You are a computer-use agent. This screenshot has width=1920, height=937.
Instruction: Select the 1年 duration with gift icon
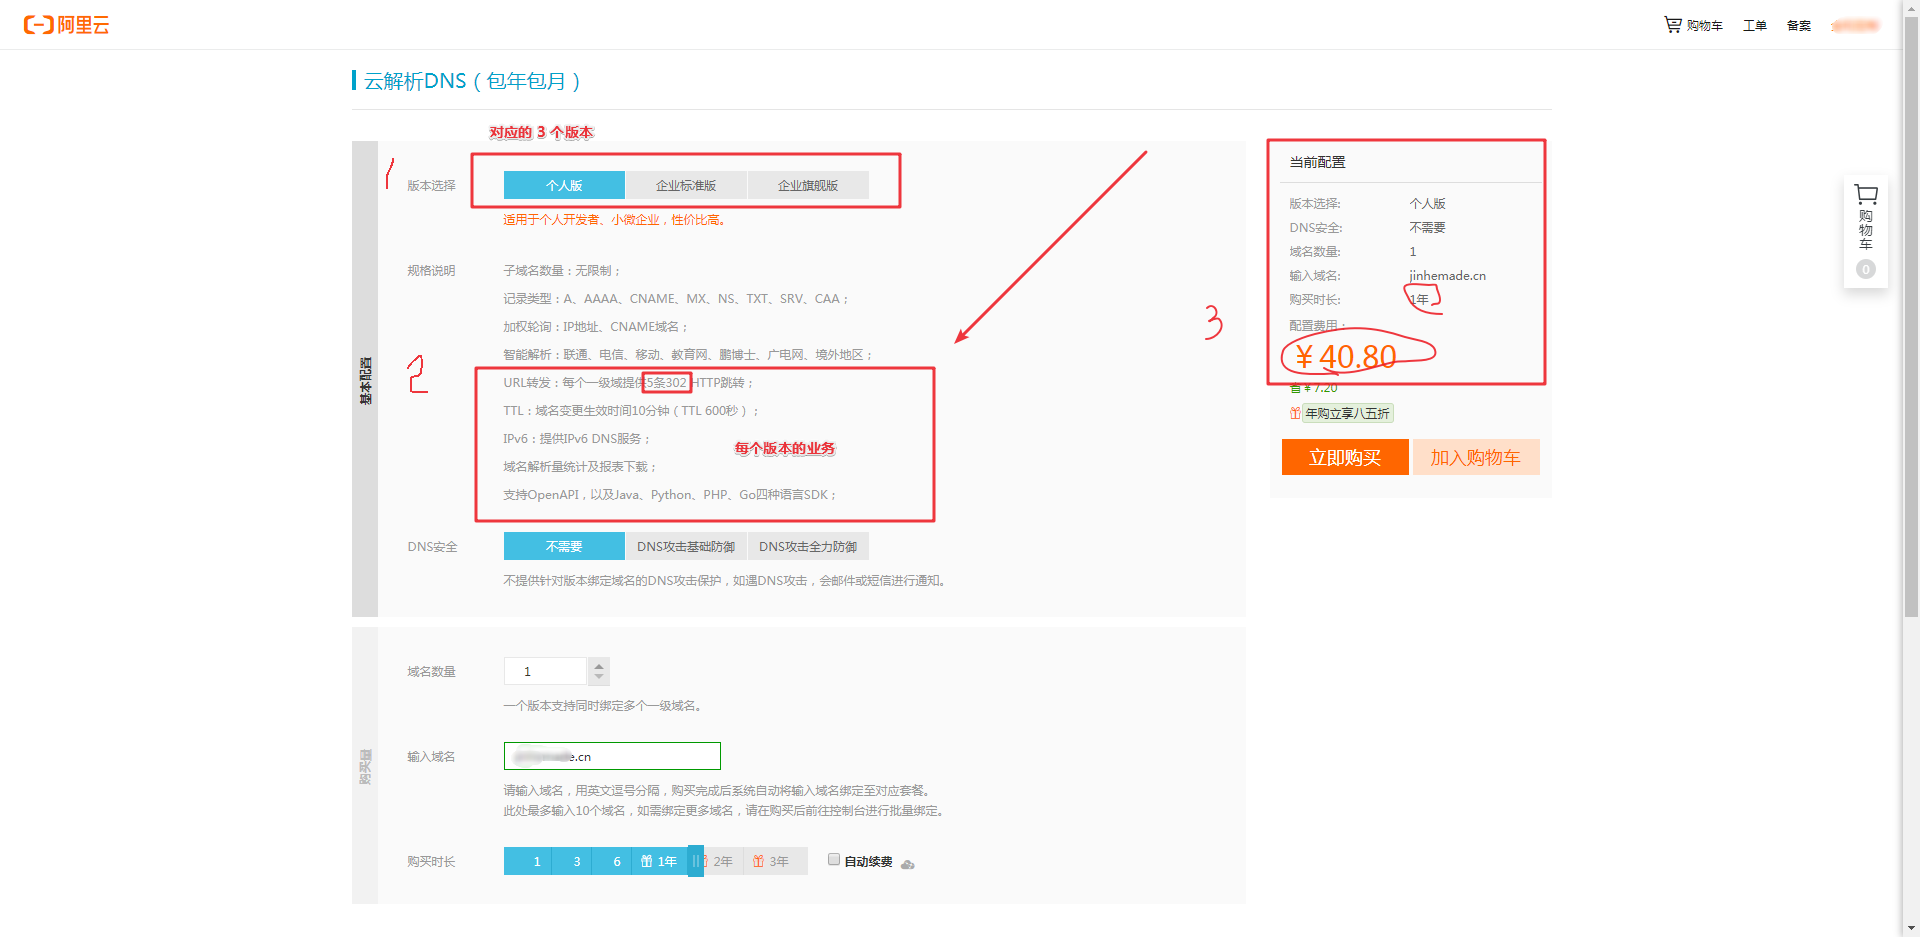[x=659, y=861]
